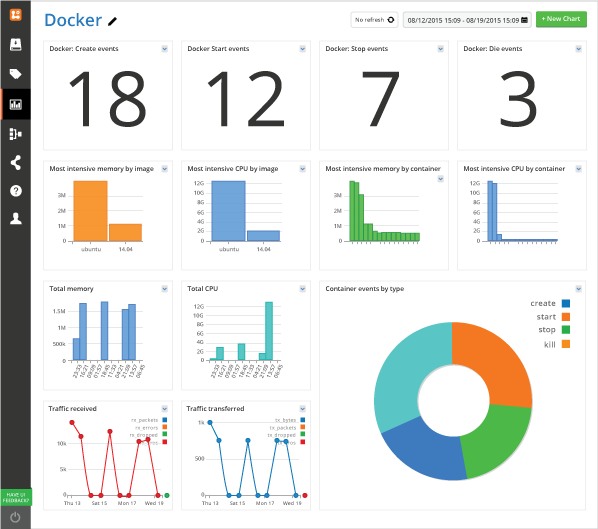Expand Most intensive CPU by image menu
The image size is (598, 529).
point(302,169)
